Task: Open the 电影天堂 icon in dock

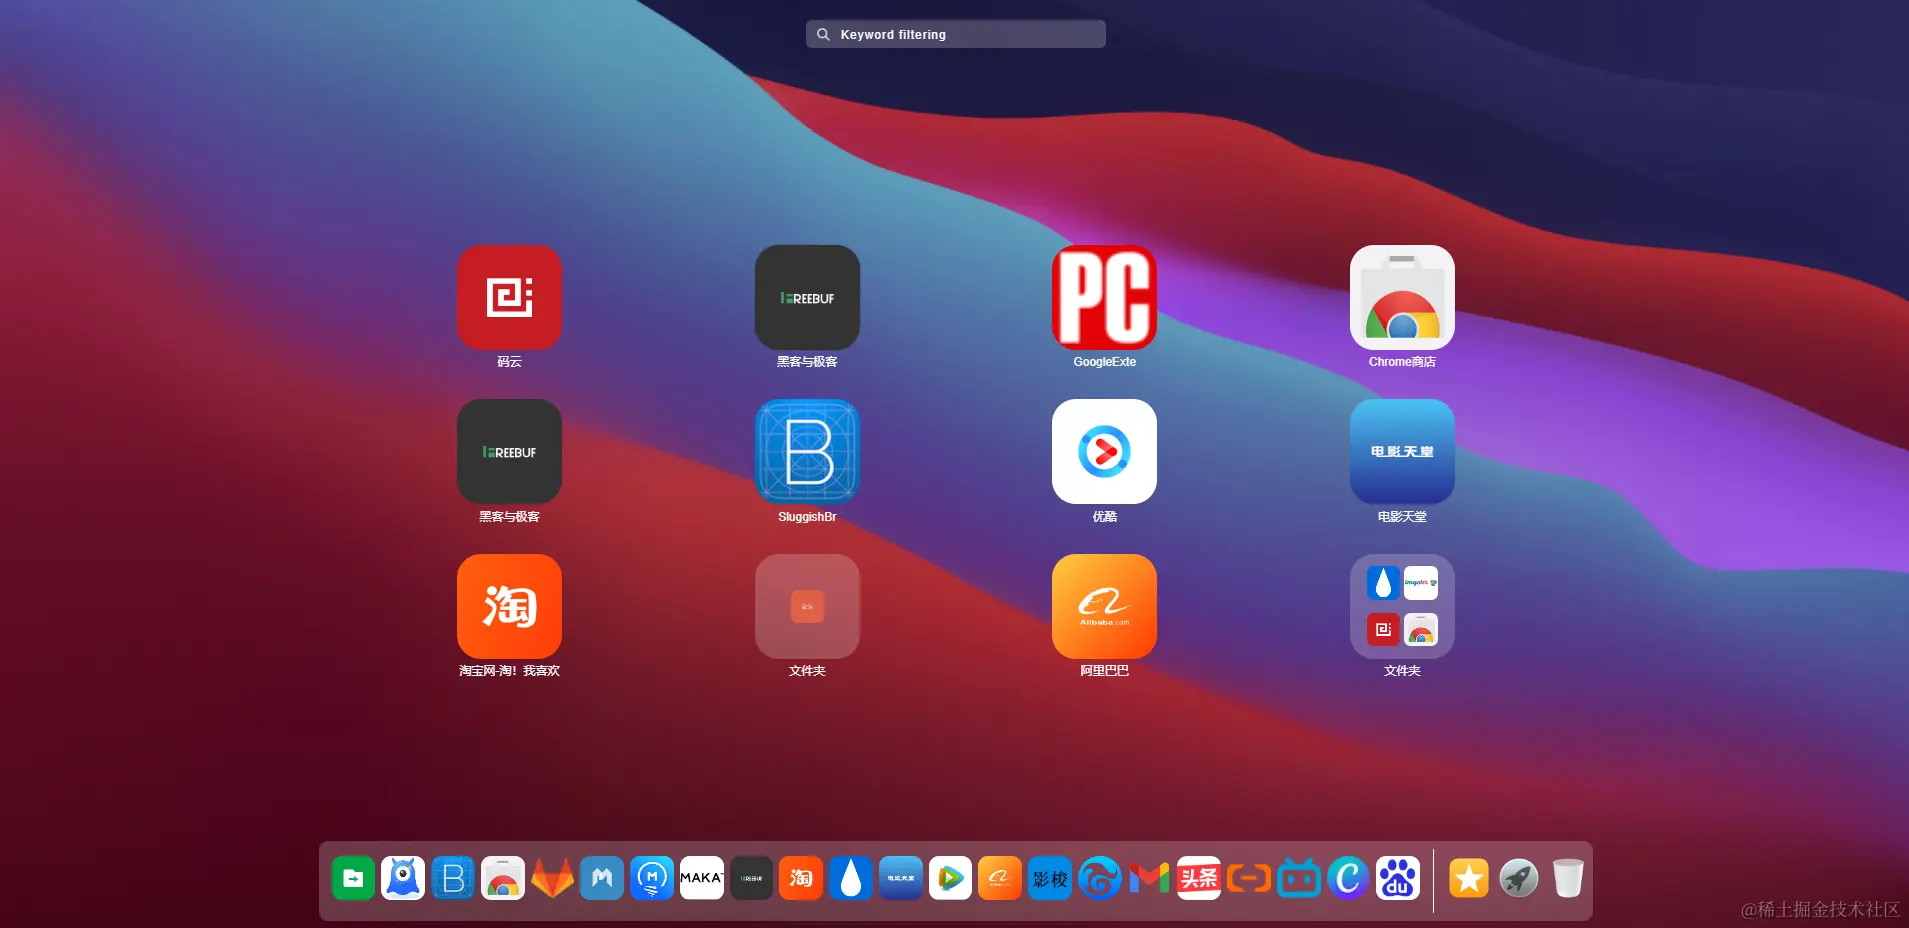Action: pos(901,878)
